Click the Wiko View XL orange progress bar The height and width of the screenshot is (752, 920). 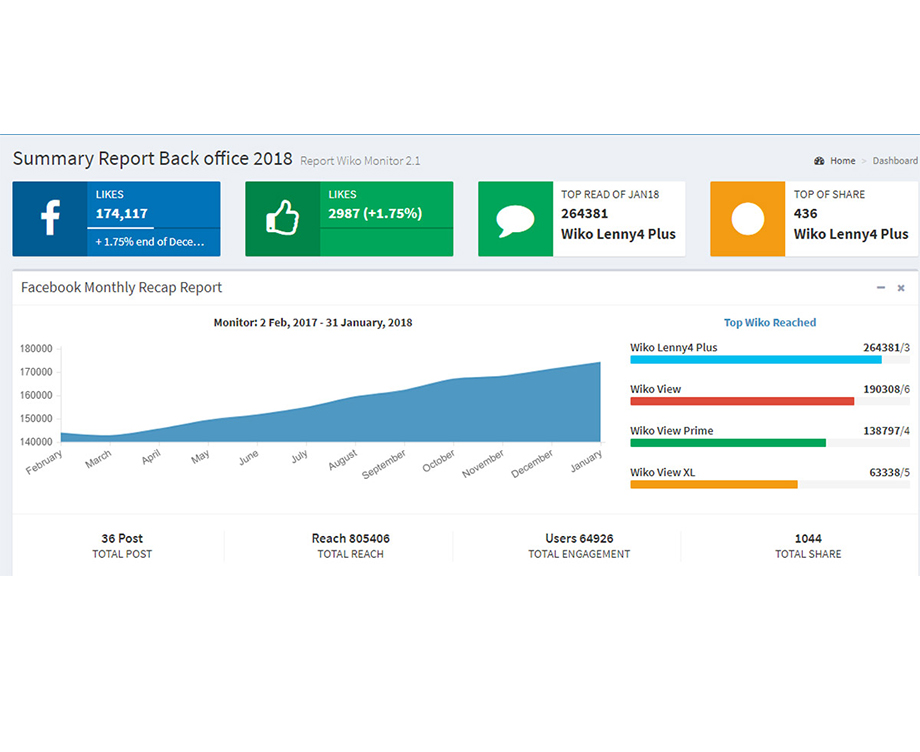pos(714,485)
